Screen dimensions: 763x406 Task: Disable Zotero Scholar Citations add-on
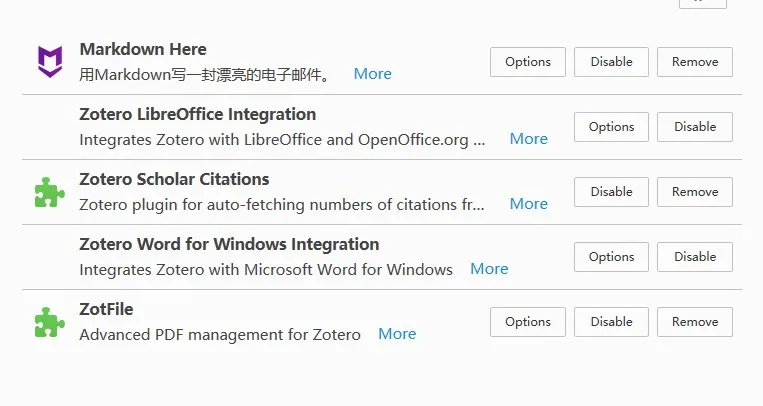(611, 192)
